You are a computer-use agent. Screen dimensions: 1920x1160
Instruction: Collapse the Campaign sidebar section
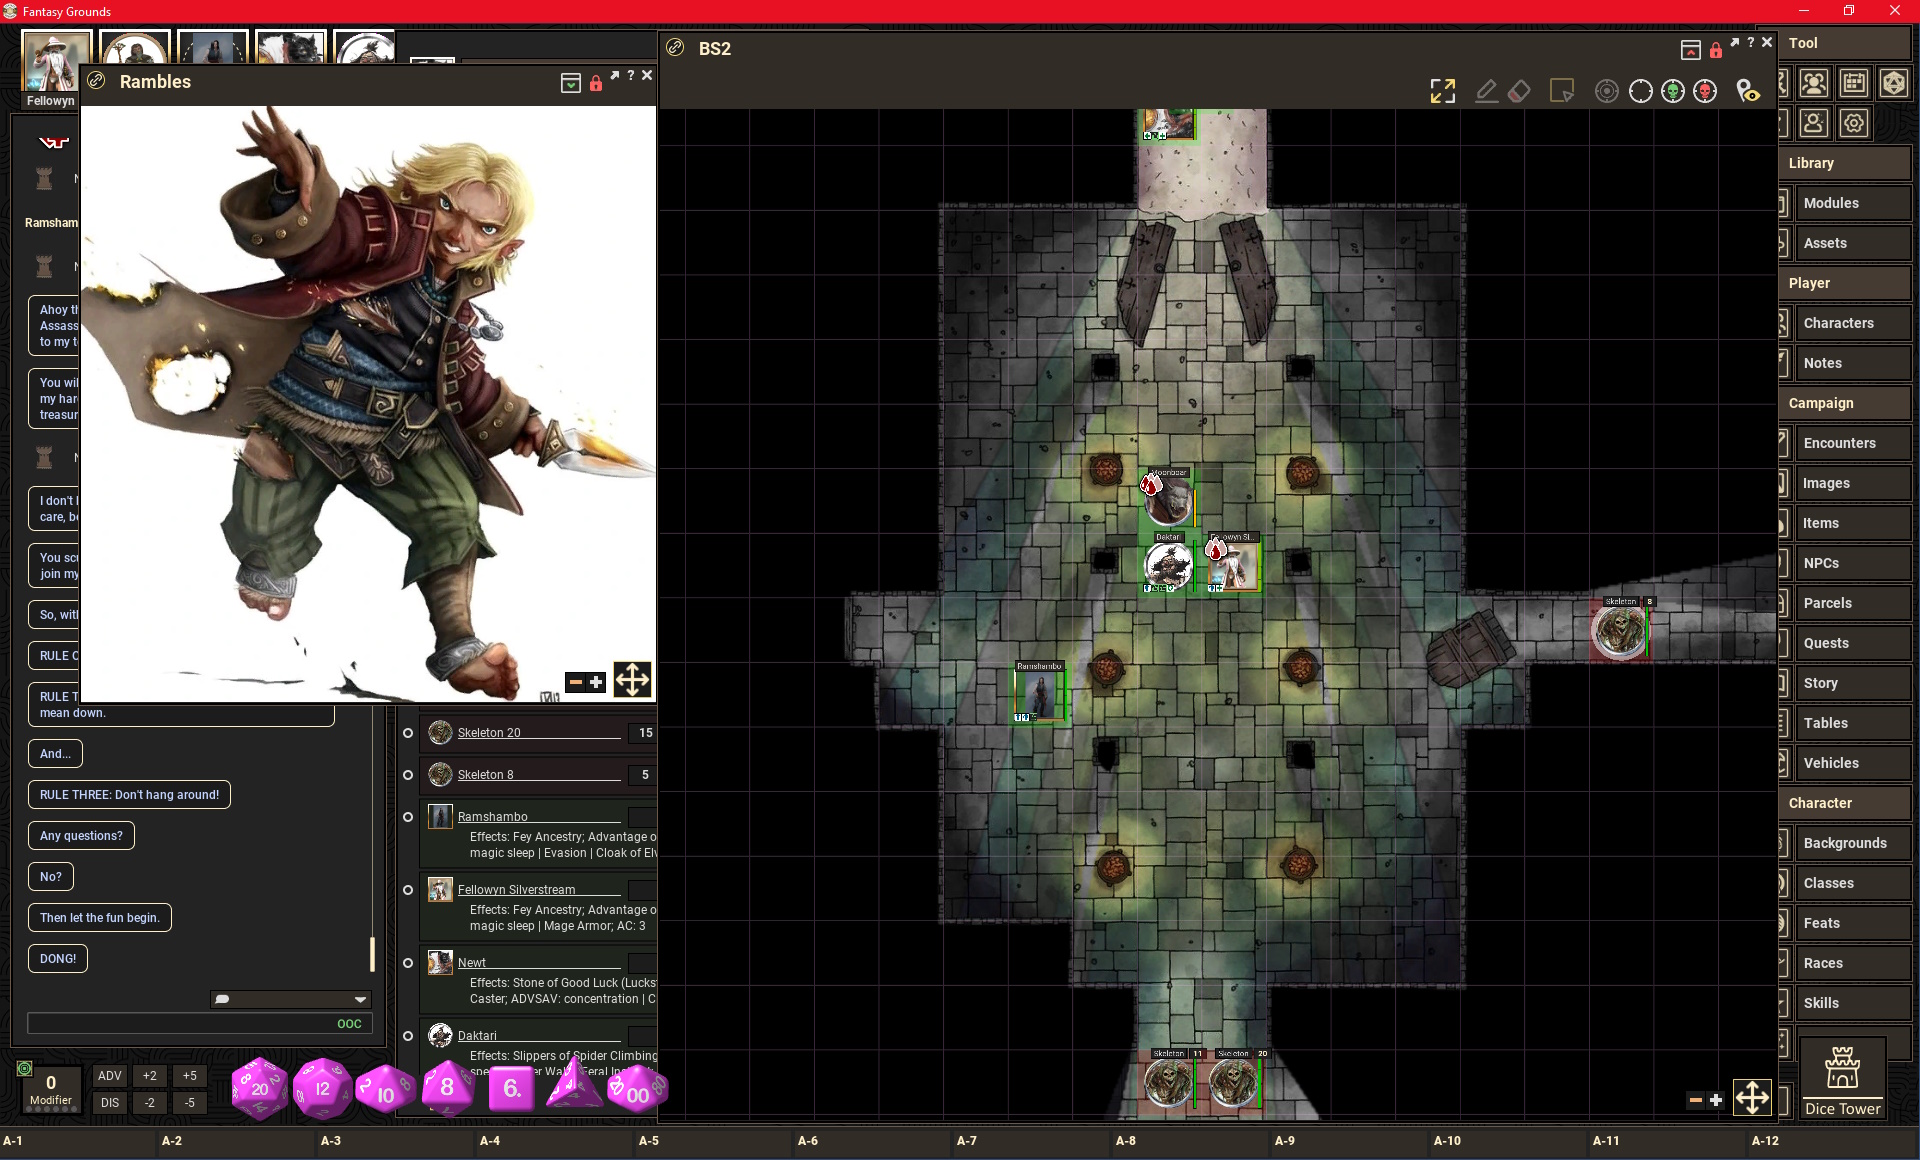point(1844,403)
